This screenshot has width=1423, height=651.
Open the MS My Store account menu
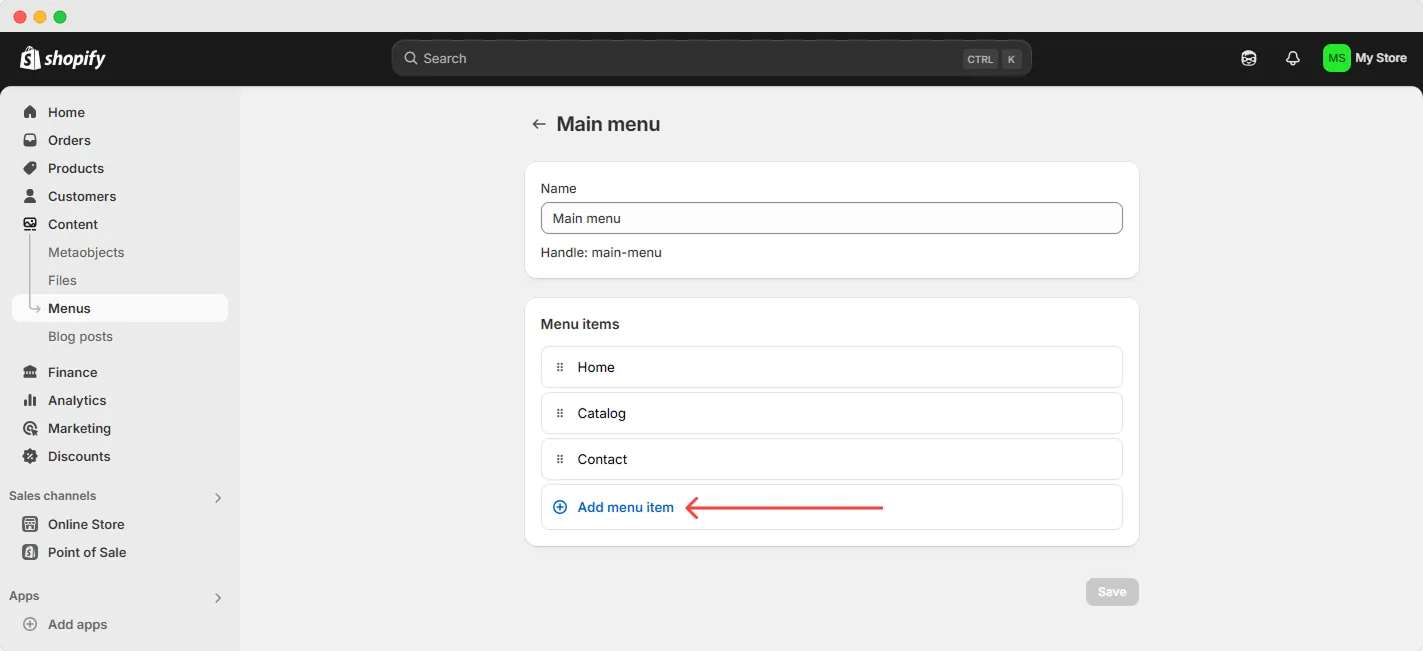[x=1366, y=57]
